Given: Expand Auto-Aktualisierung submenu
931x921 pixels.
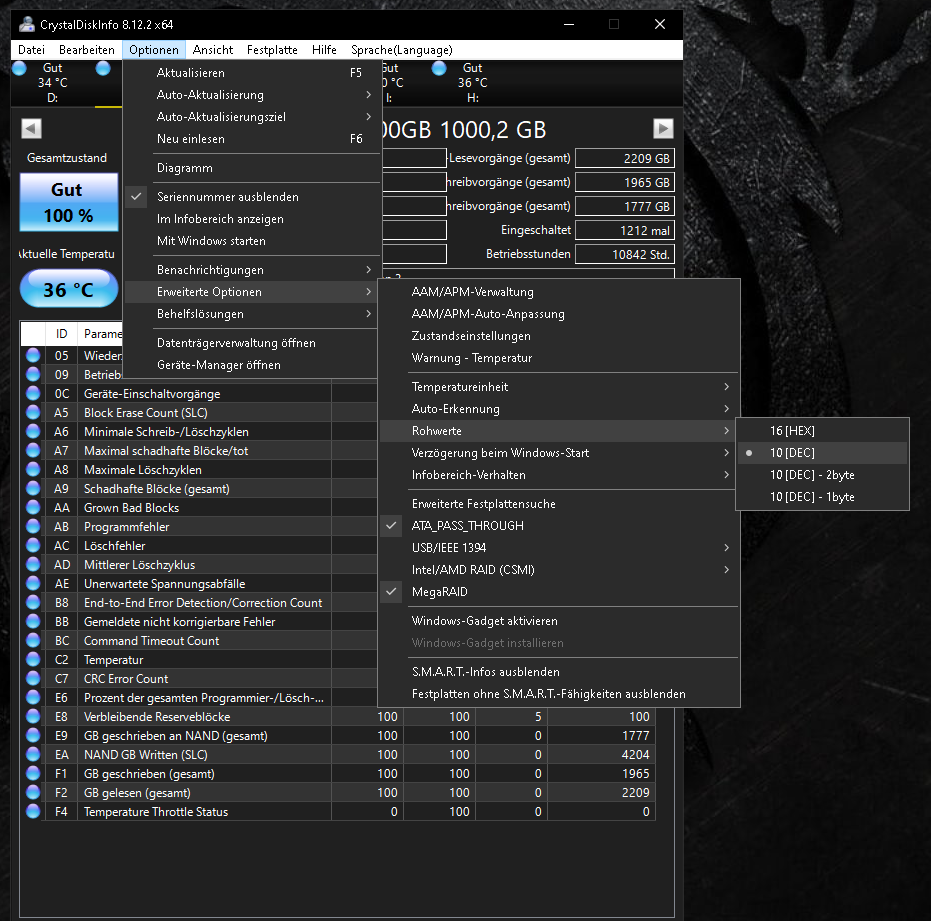Looking at the screenshot, I should tap(252, 94).
